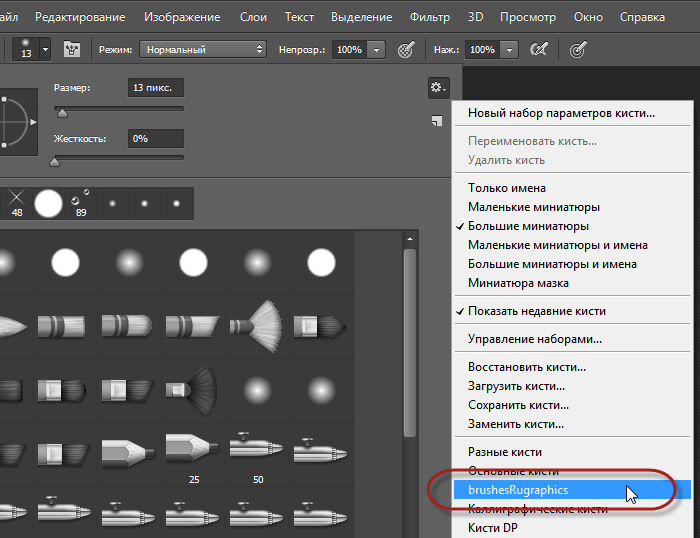
Task: Pick the recent brush sized 48
Action: 17,203
